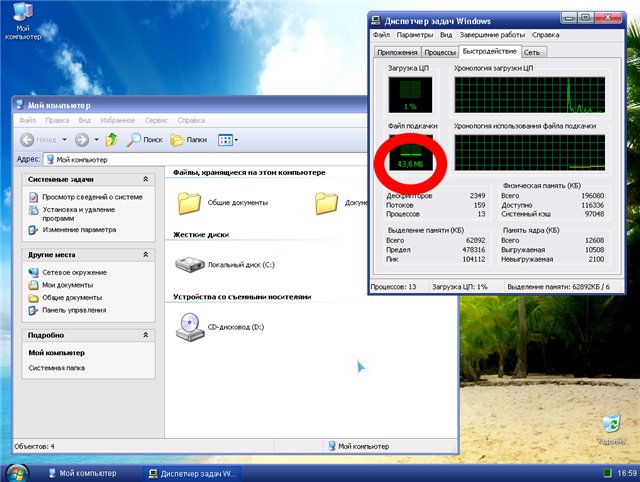Viewport: 640px width, 482px height.
Task: Switch to the Процессы tab
Action: point(440,52)
